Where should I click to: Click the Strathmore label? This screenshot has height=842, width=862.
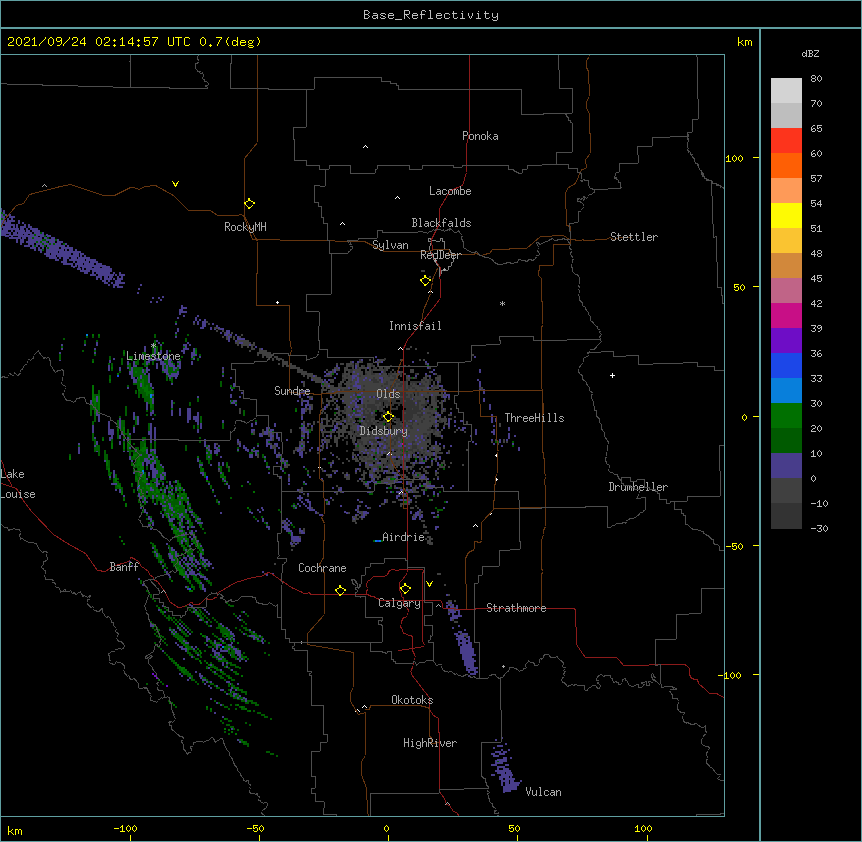click(516, 608)
